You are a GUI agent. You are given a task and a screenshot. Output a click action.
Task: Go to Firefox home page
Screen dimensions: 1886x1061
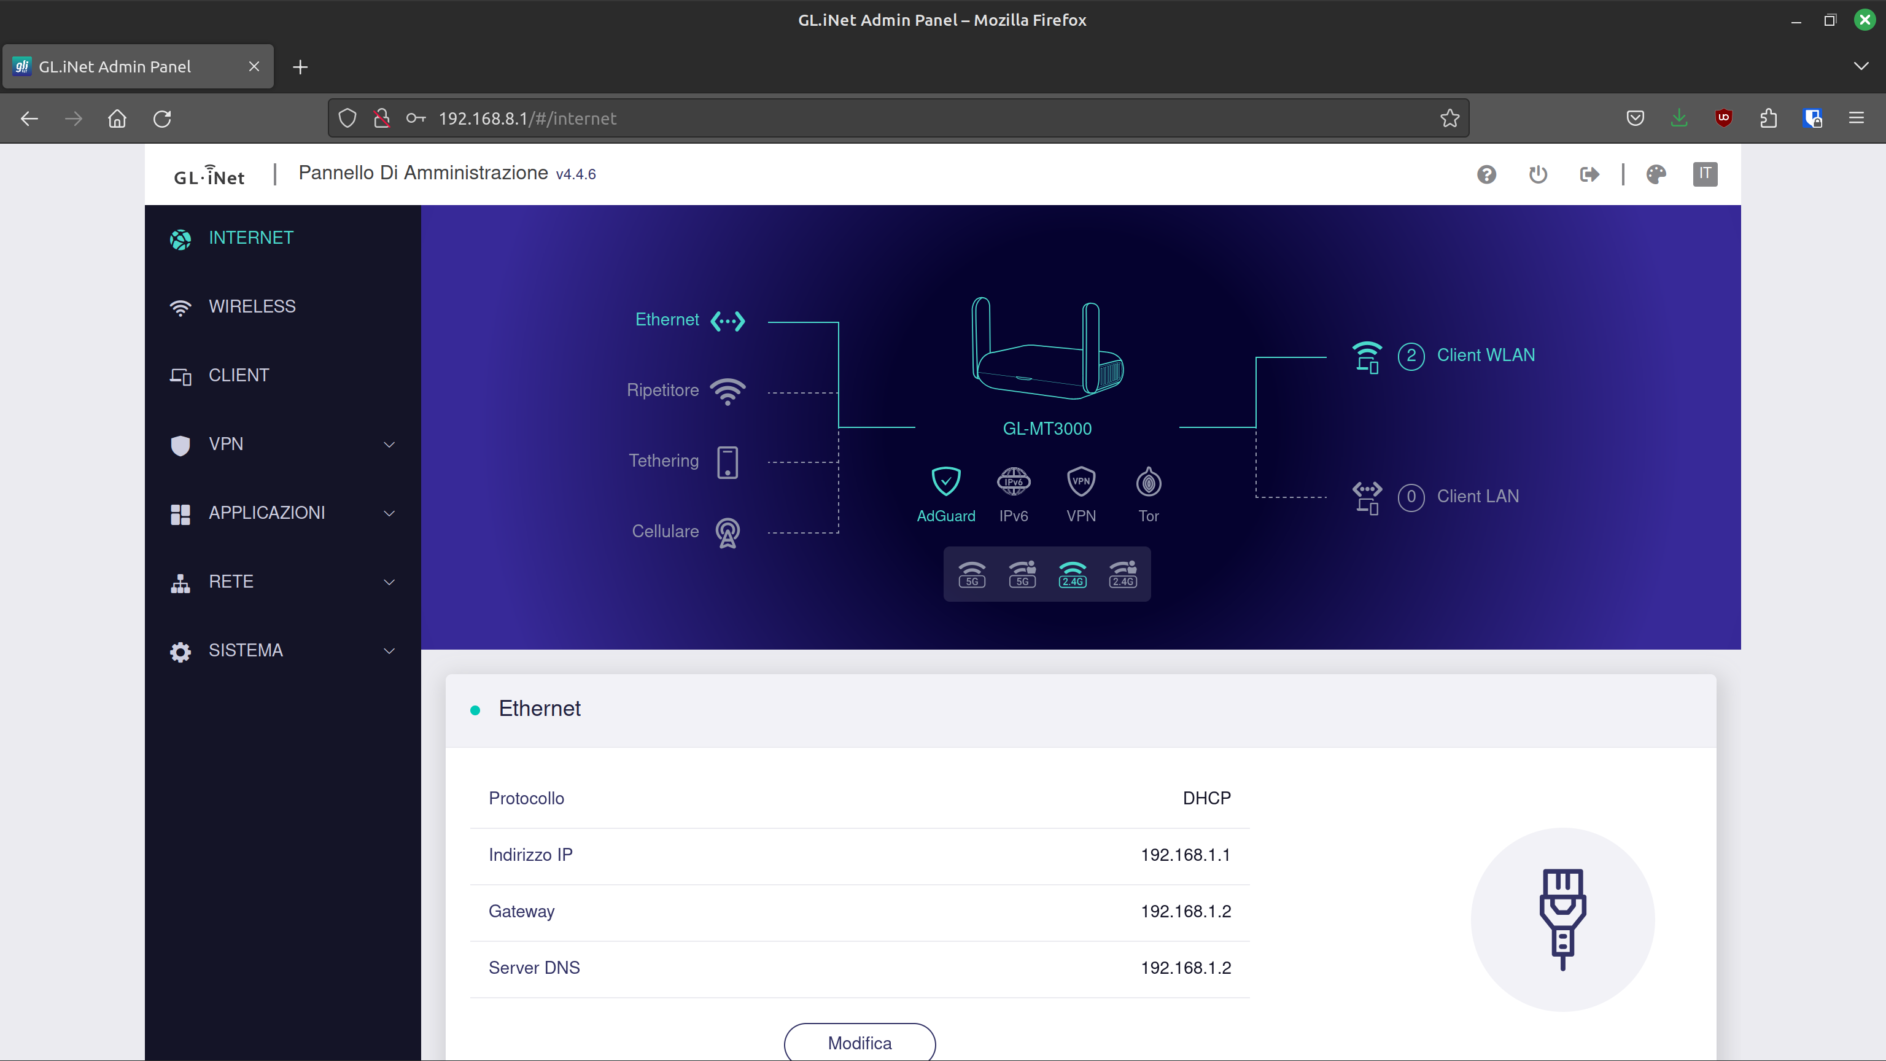tap(117, 118)
